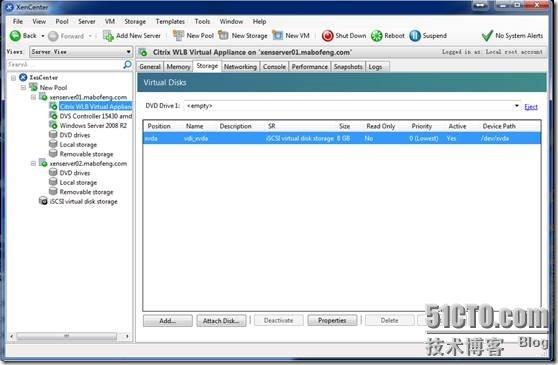Open the Templates menu
Viewport: 558px width, 365px height.
coord(170,21)
